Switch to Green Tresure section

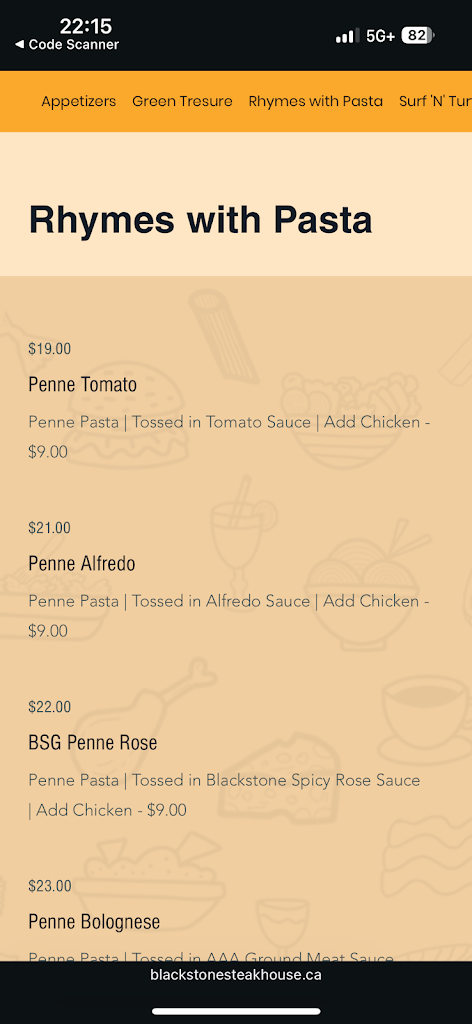point(182,101)
